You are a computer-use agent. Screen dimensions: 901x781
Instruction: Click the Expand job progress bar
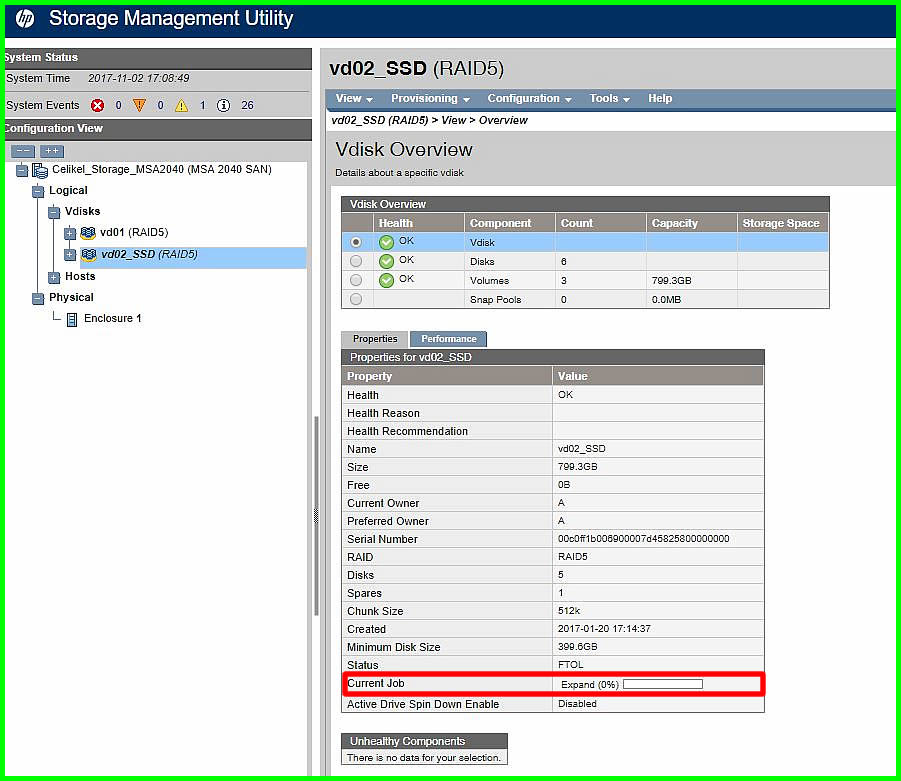[662, 685]
